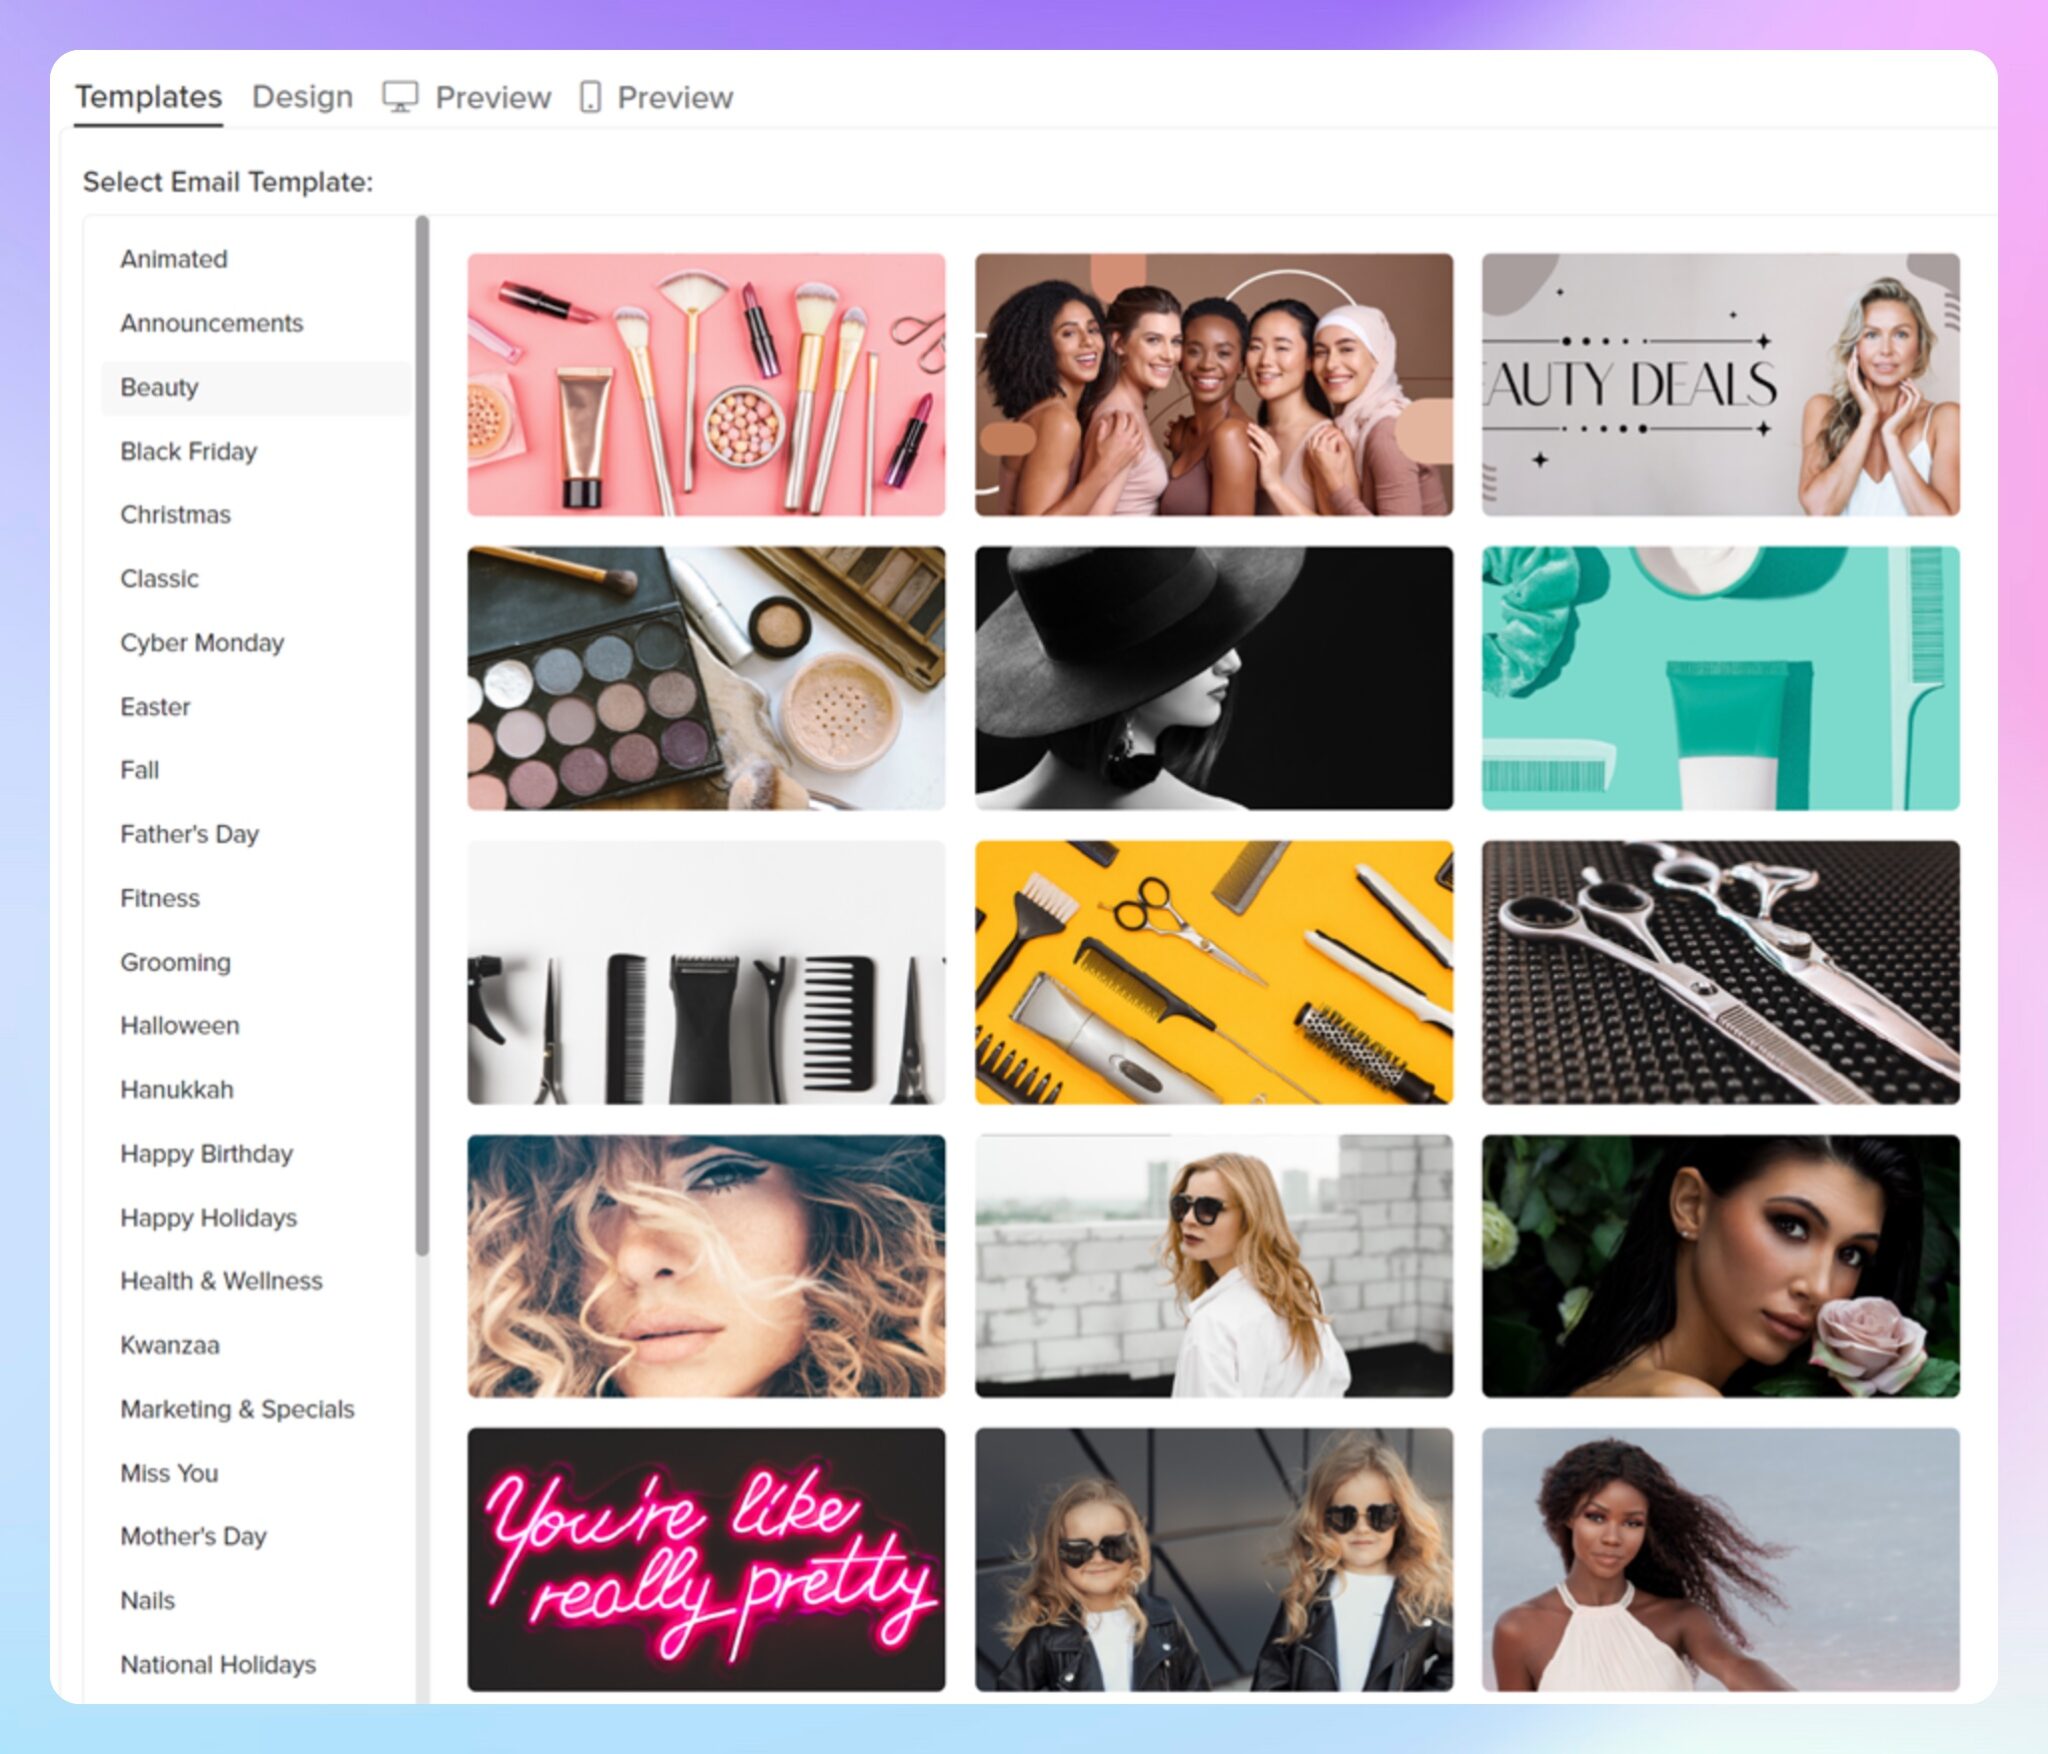Choose the pink makeup brushes template

tap(706, 384)
